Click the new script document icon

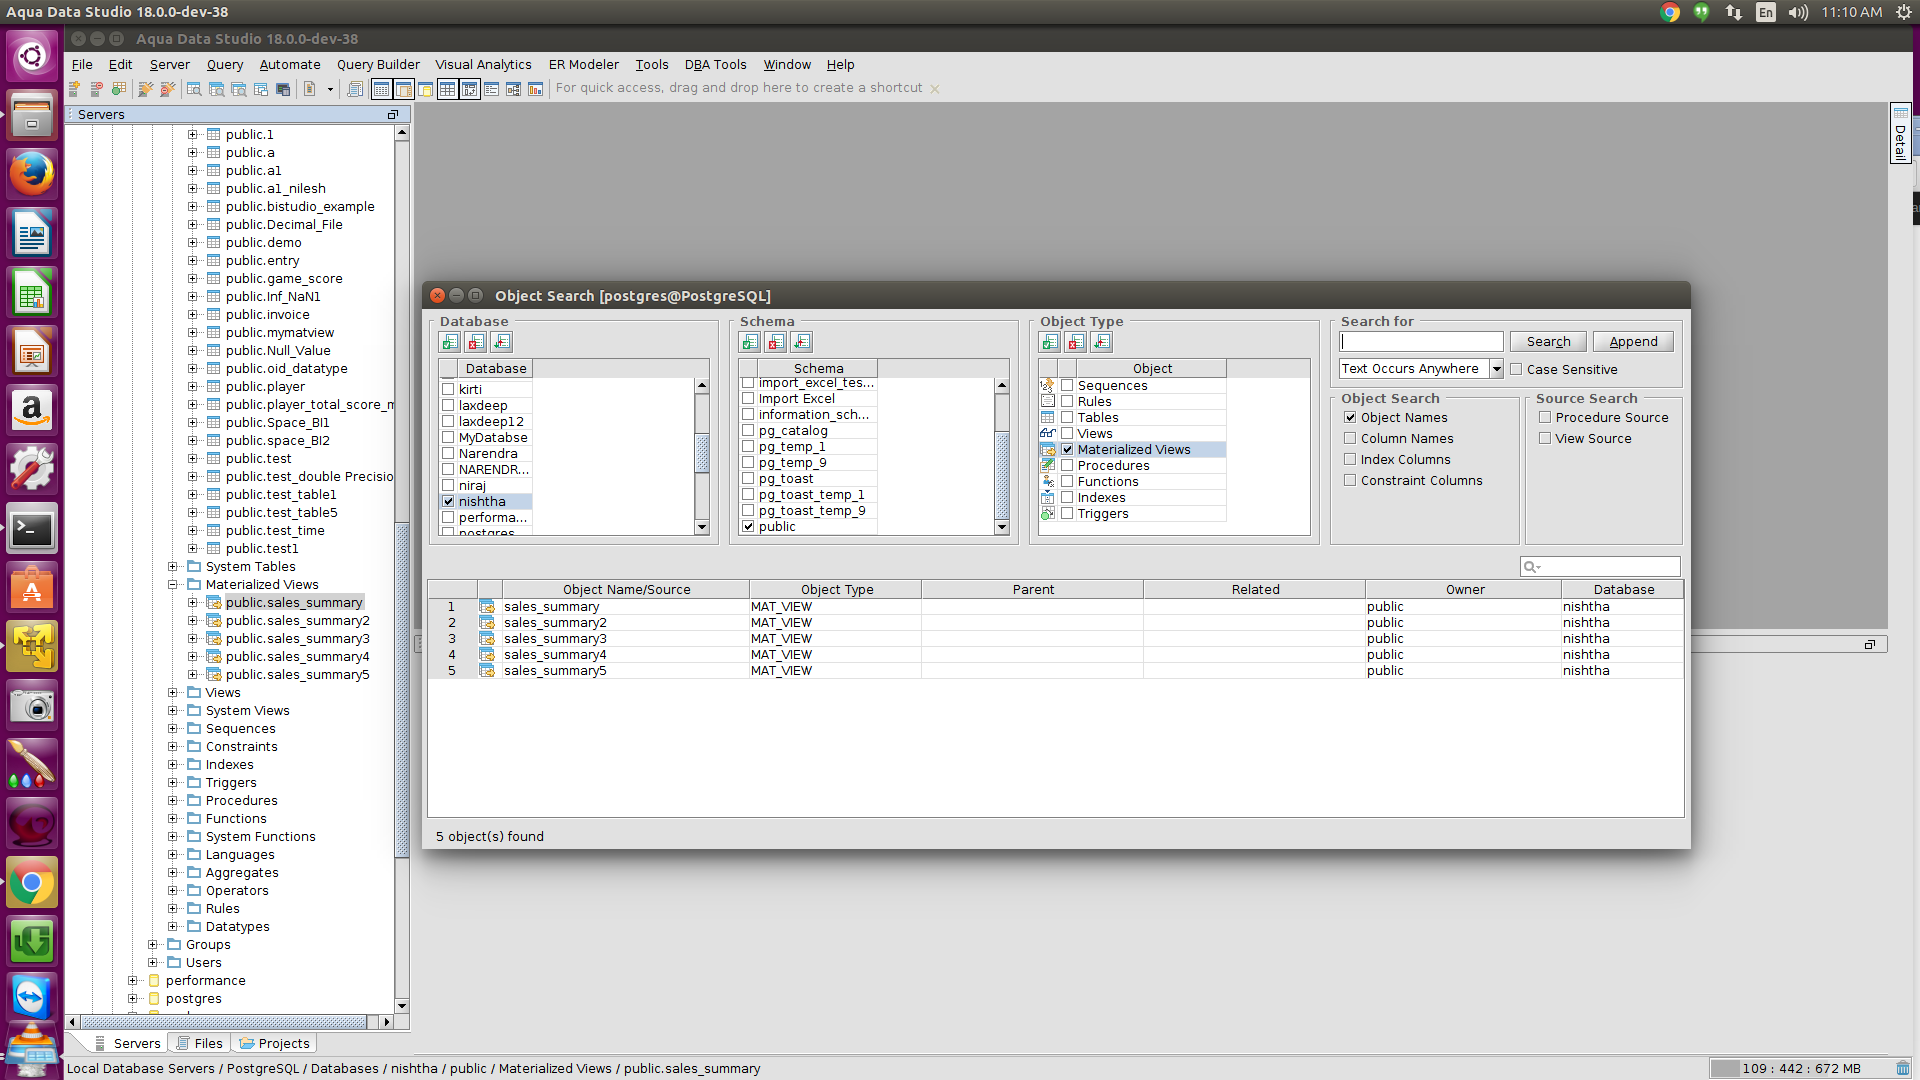[x=310, y=89]
